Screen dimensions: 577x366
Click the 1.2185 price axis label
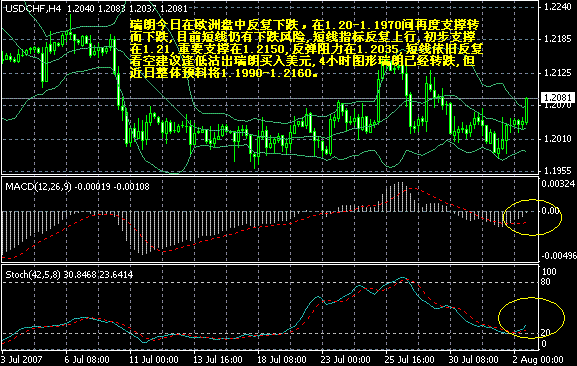557,38
